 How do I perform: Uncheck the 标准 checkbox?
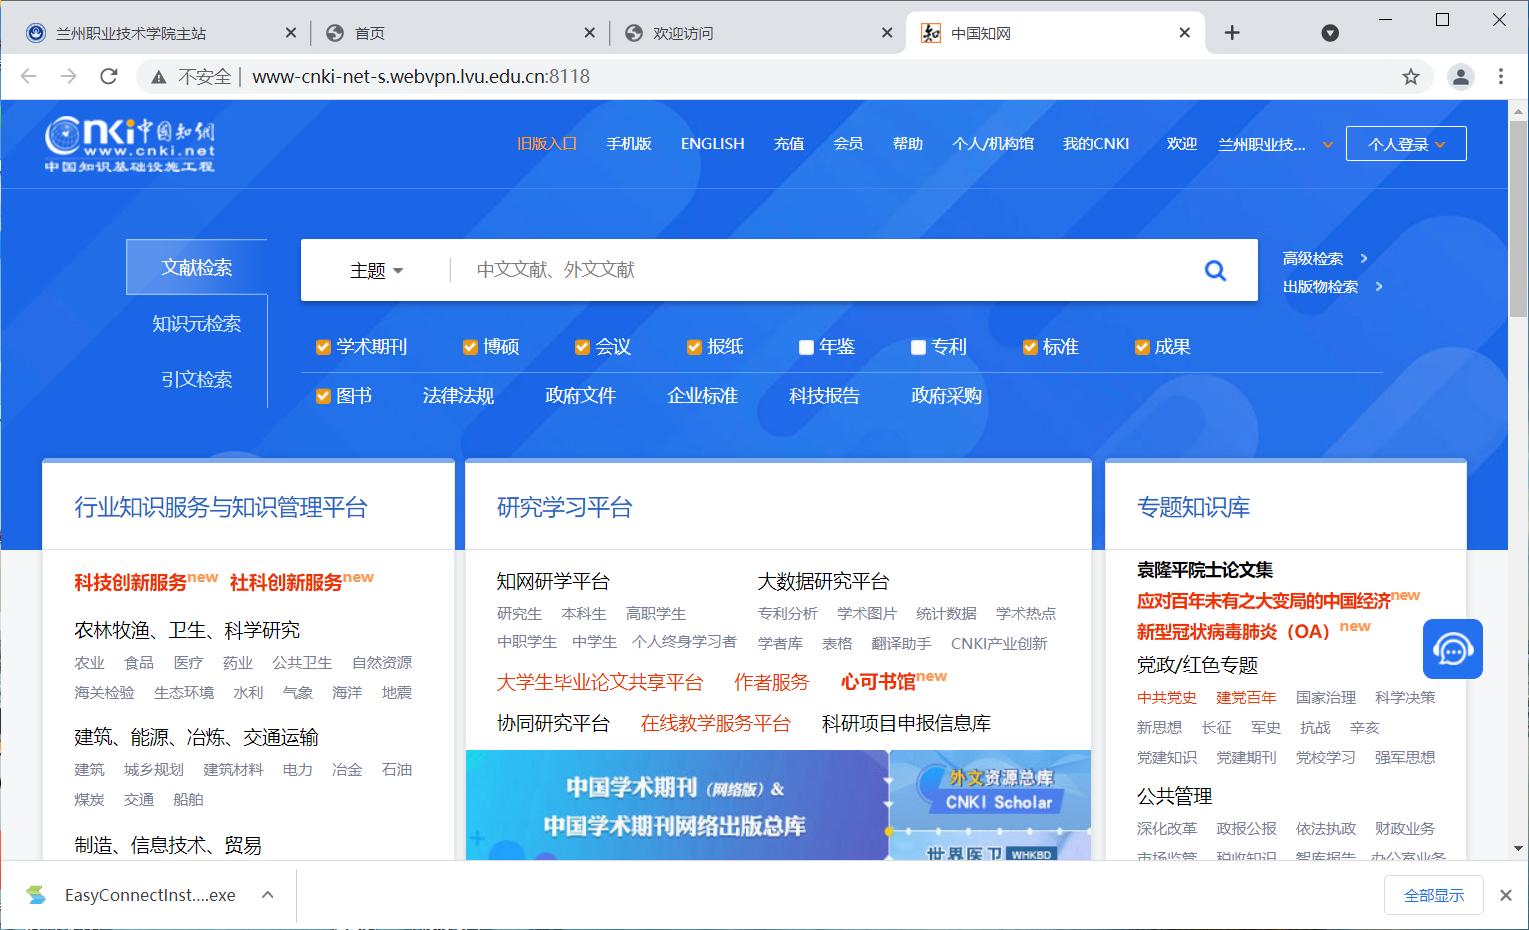(1030, 347)
